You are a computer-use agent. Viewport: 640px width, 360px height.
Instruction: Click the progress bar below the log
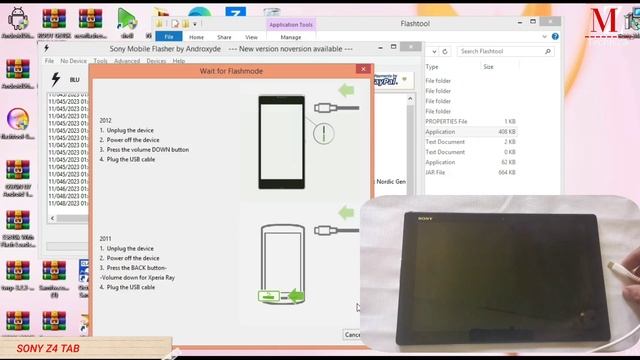(x=67, y=246)
